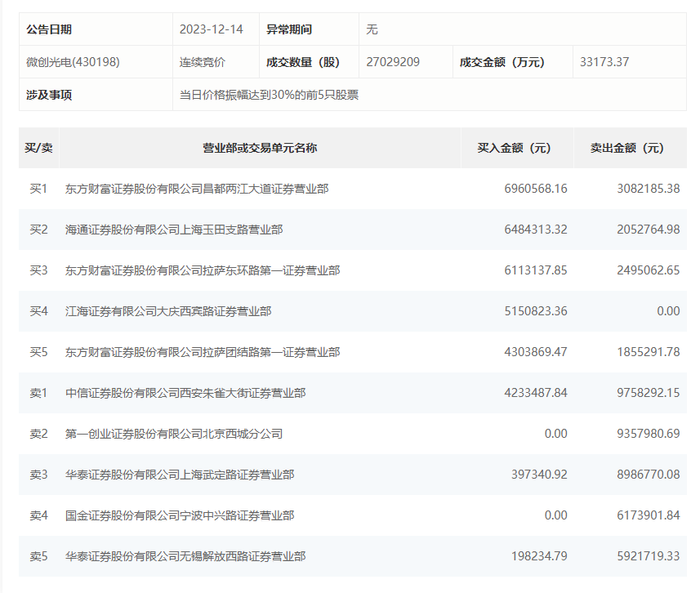700x593 pixels.
Task: Click the 卖4 row label
Action: pos(38,516)
